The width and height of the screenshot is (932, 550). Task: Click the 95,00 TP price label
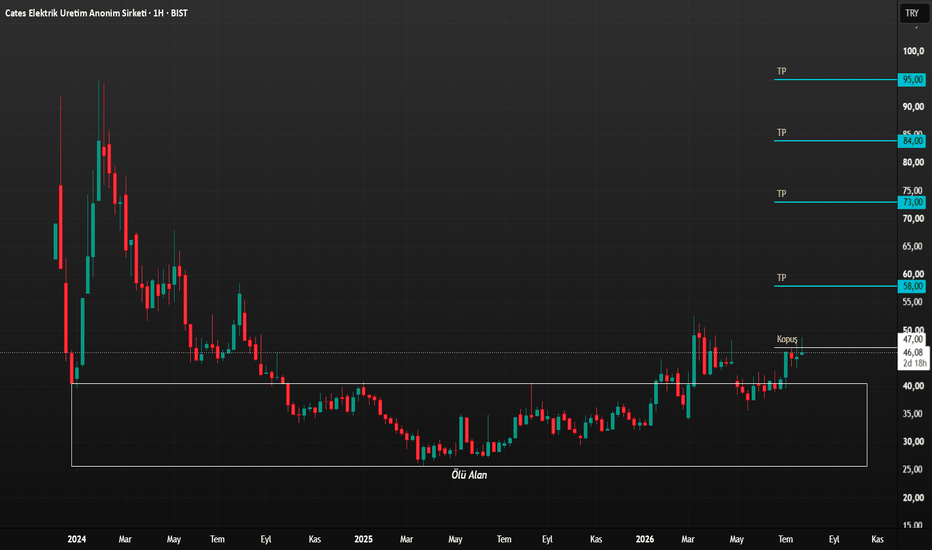(x=912, y=80)
